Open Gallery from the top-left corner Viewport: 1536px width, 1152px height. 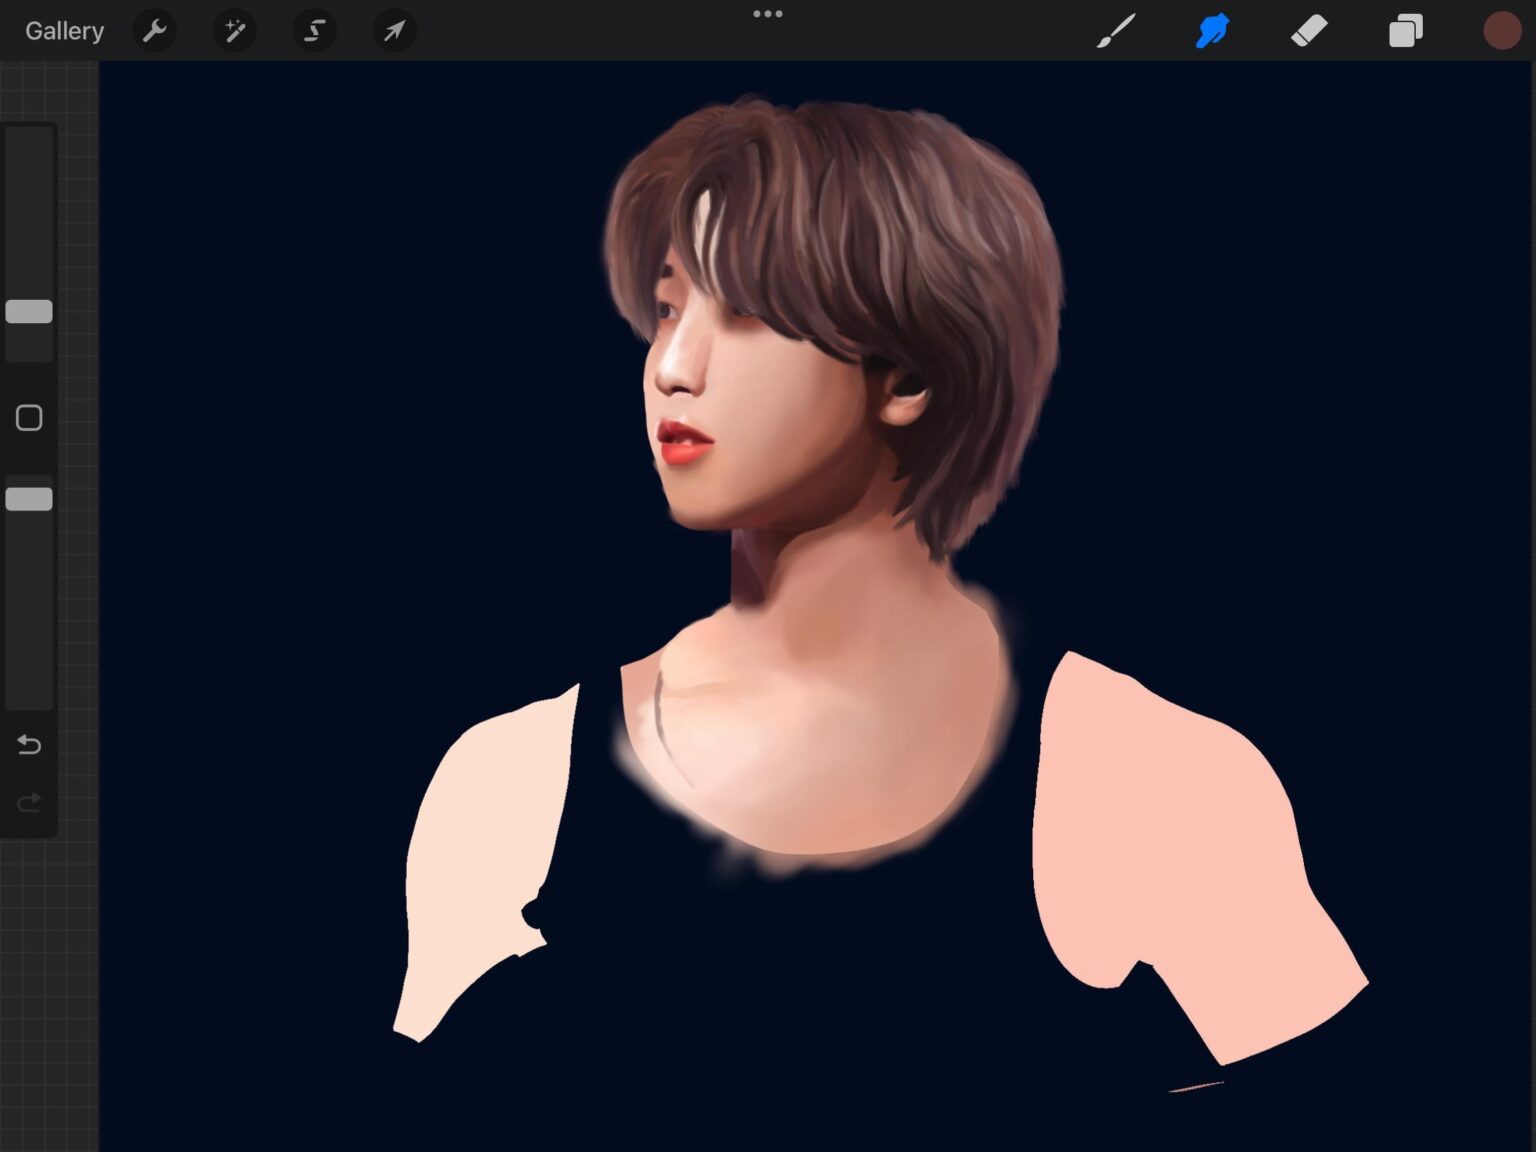(63, 30)
